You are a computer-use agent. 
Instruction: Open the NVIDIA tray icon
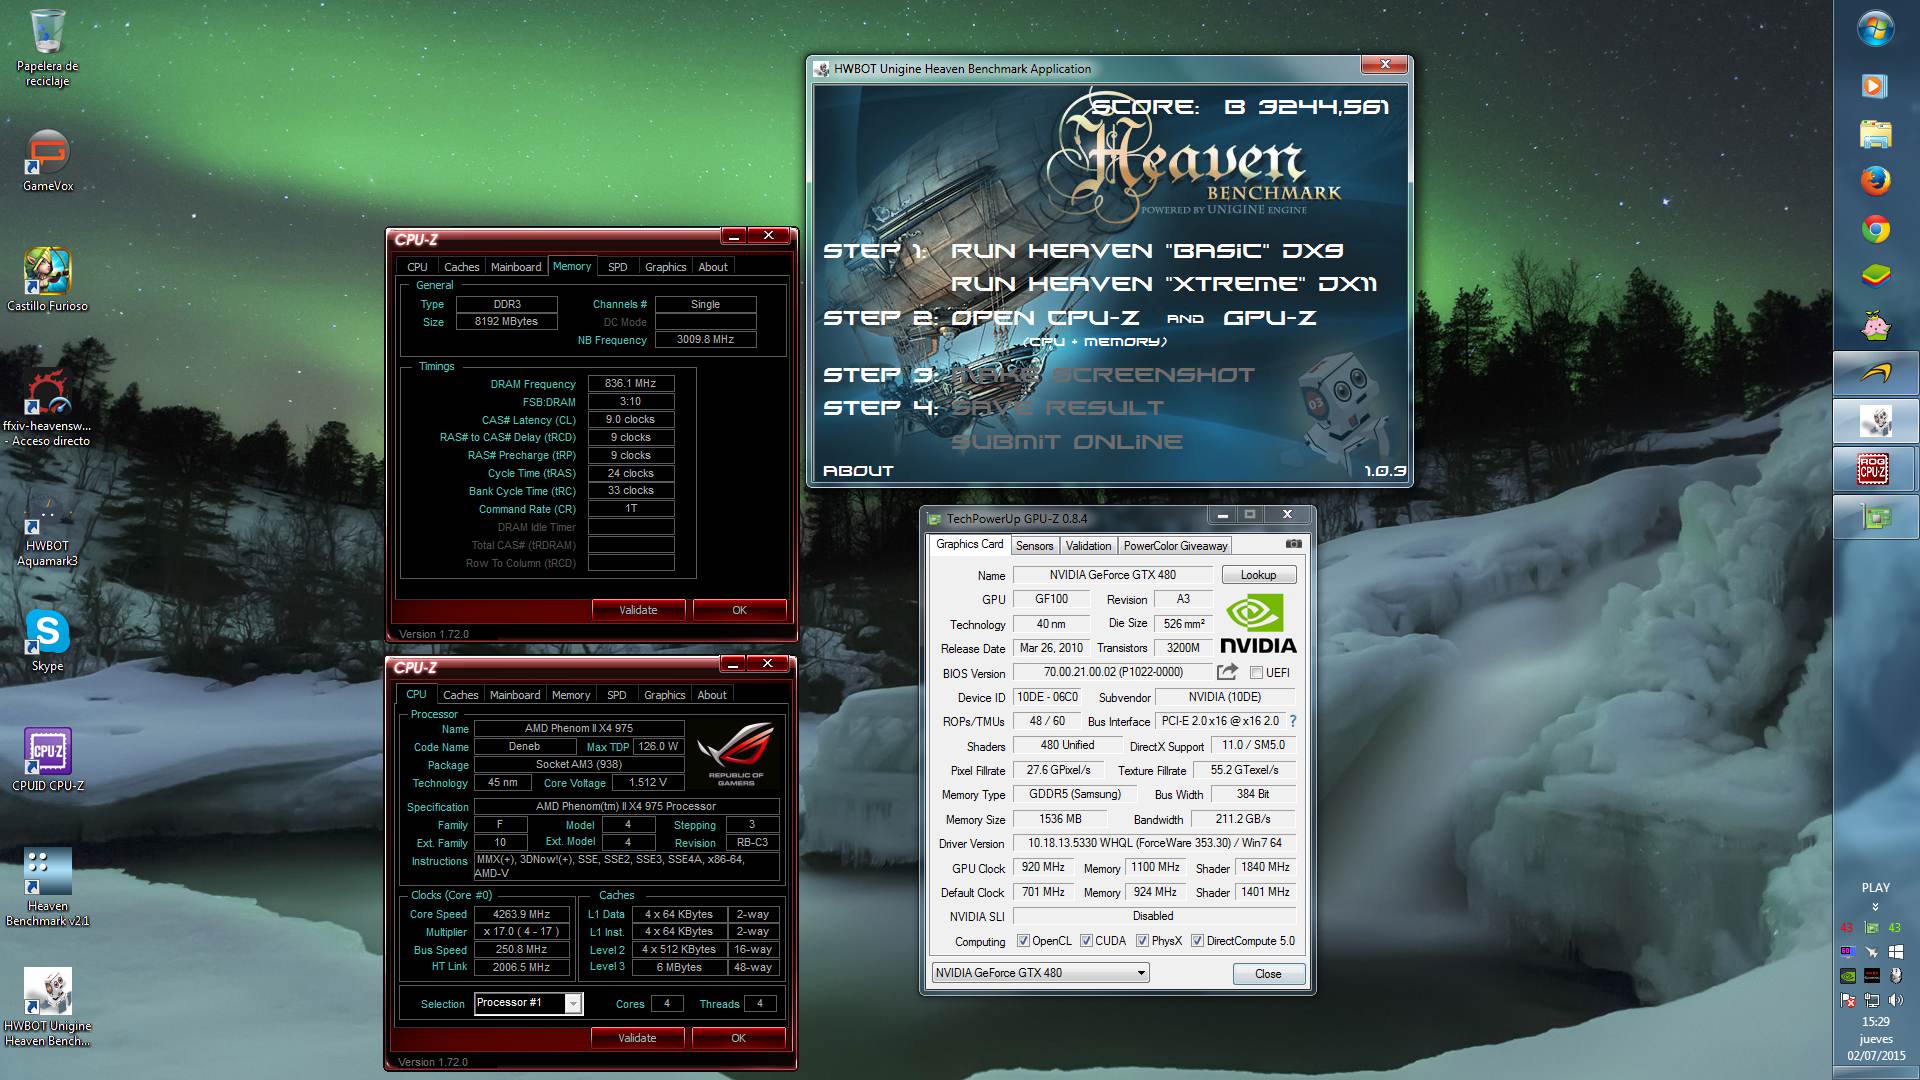tap(1847, 976)
